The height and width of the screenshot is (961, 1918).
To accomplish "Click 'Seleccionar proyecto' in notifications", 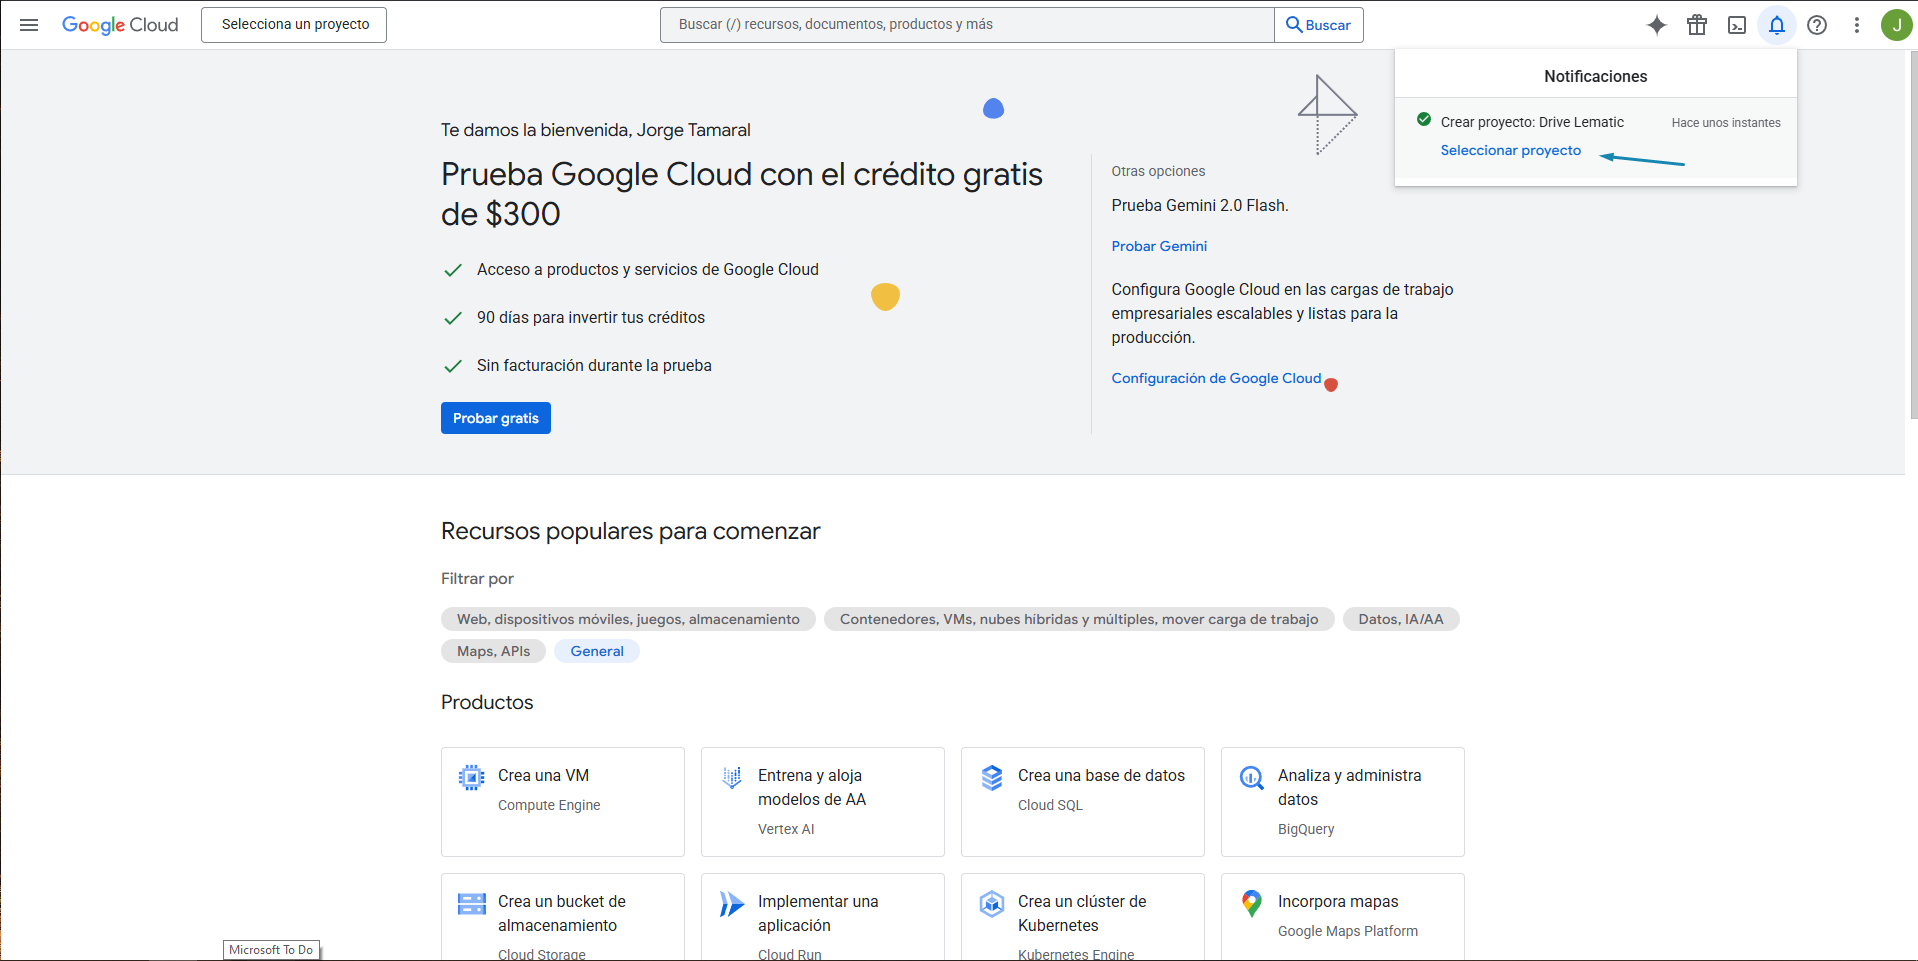I will coord(1510,150).
